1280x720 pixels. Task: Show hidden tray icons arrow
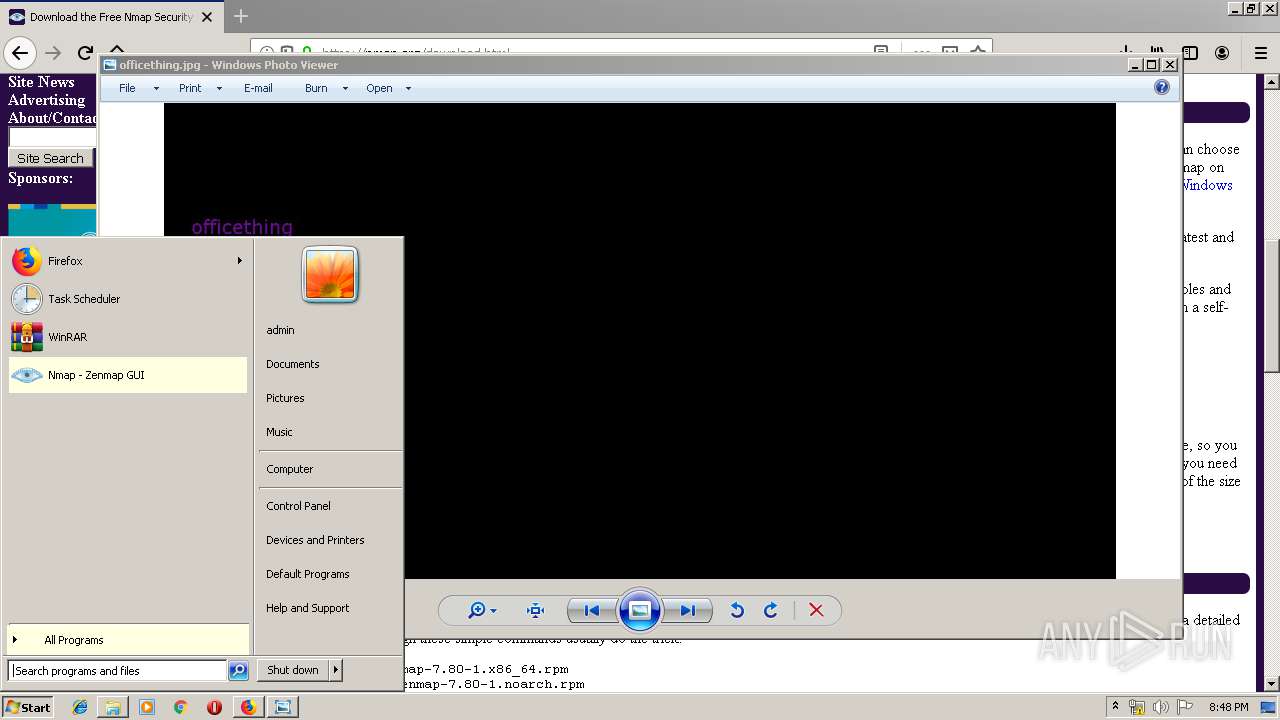coord(1115,707)
